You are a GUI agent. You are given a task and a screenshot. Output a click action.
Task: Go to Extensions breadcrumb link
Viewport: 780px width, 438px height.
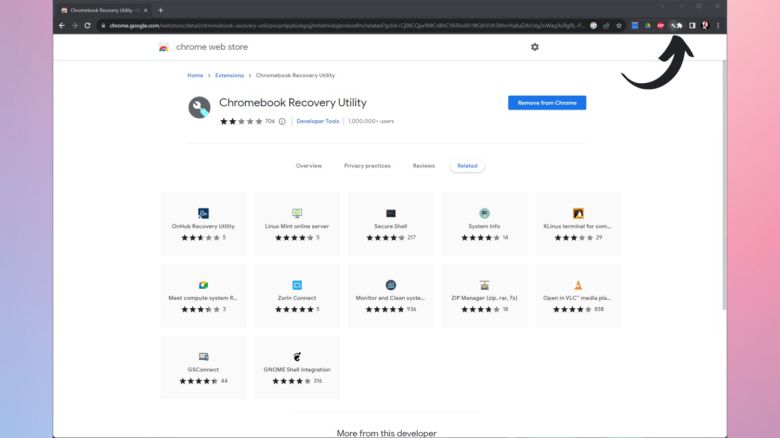pyautogui.click(x=229, y=75)
